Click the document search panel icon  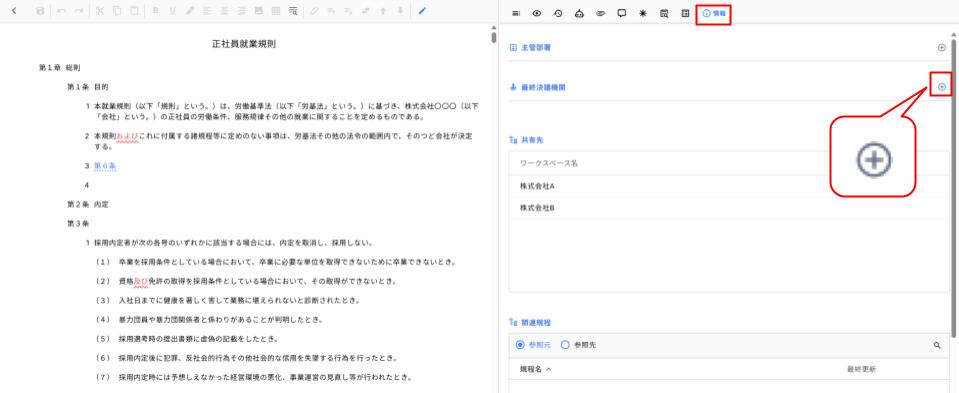point(664,13)
